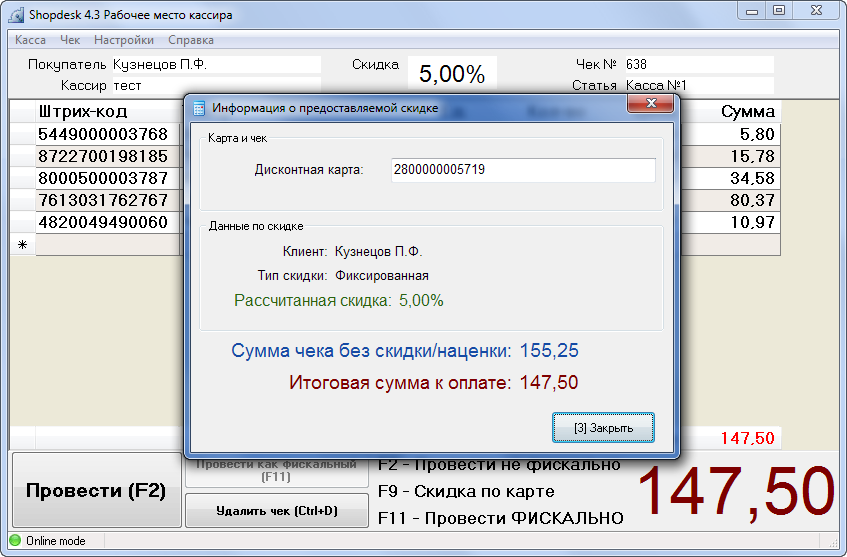
Task: Click Провести как фискальный (F11) button
Action: (277, 473)
